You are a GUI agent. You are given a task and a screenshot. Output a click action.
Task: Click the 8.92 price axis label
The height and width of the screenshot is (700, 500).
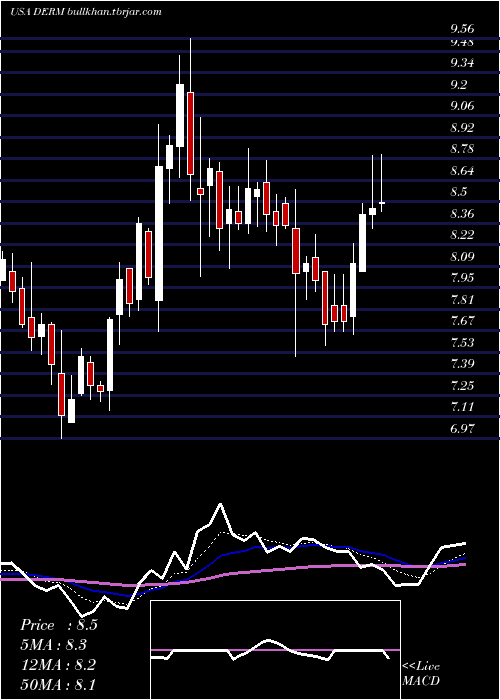462,128
